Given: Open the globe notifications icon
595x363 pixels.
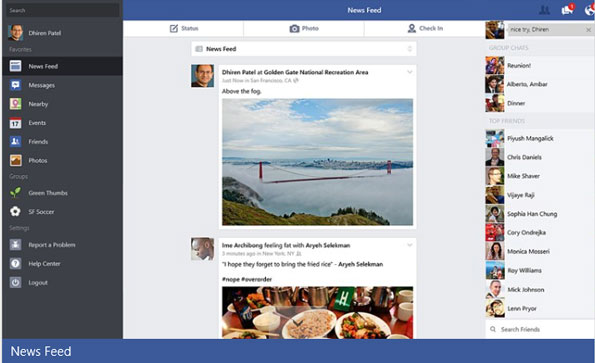Looking at the screenshot, I should click(x=590, y=10).
